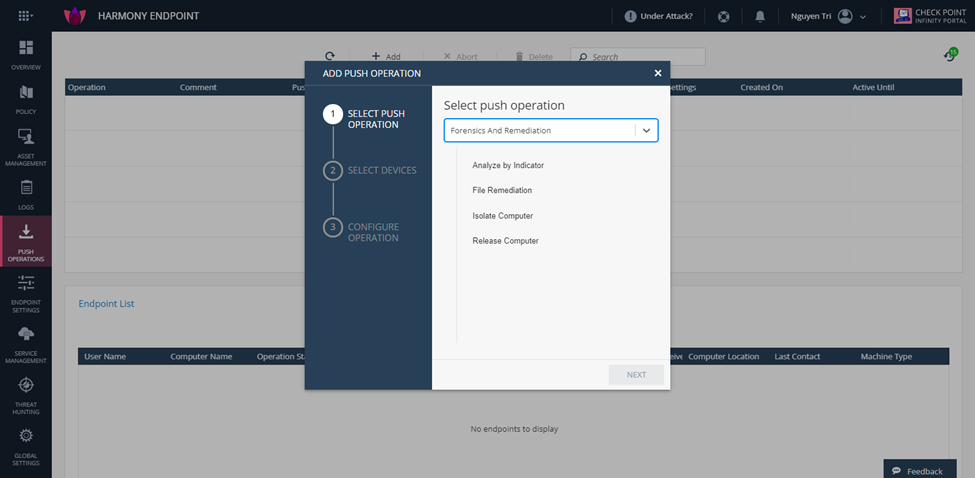Image resolution: width=975 pixels, height=478 pixels.
Task: Open Threat Hunting in the sidebar
Action: pos(25,396)
